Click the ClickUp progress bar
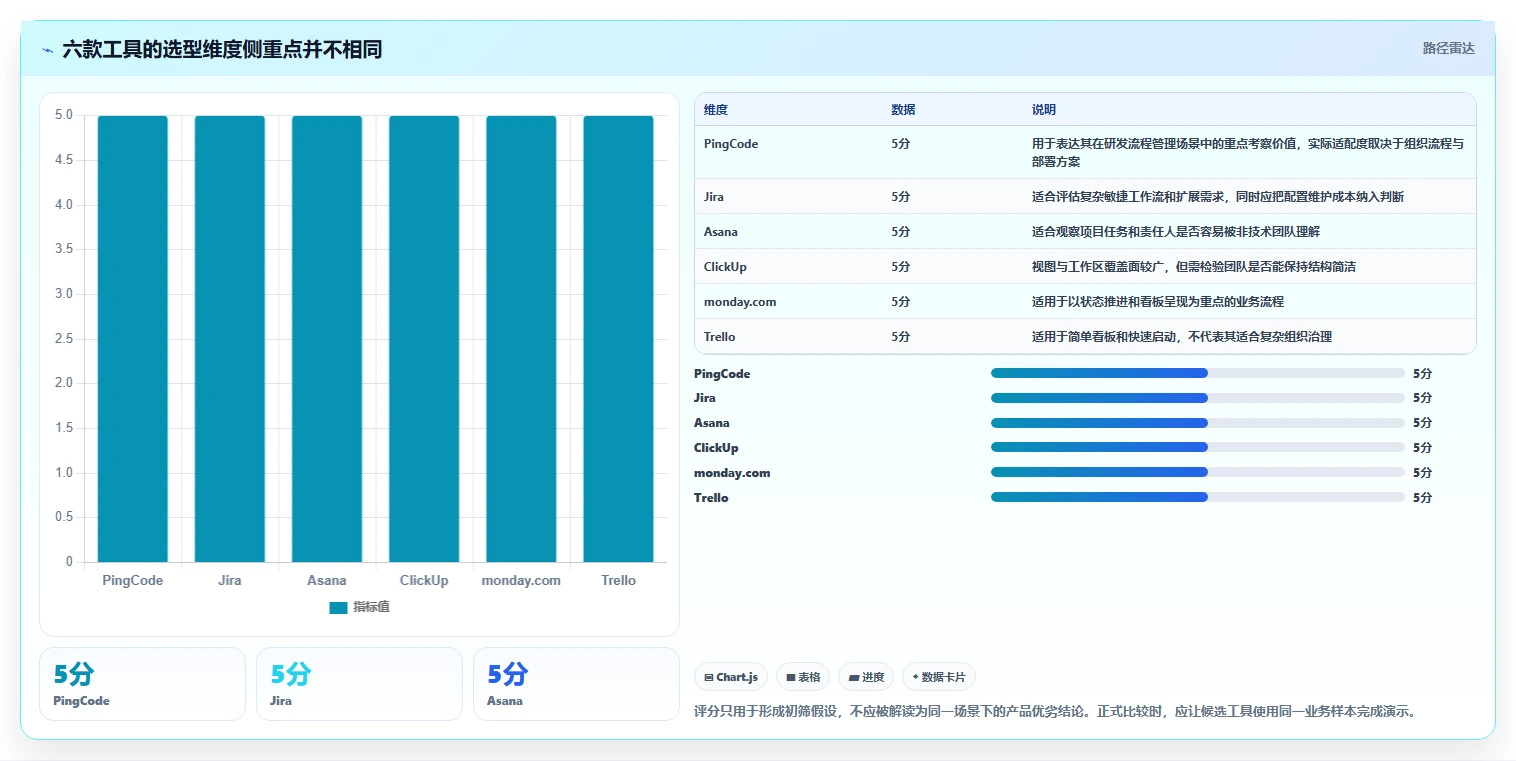Viewport: 1516px width, 761px height. 1198,447
